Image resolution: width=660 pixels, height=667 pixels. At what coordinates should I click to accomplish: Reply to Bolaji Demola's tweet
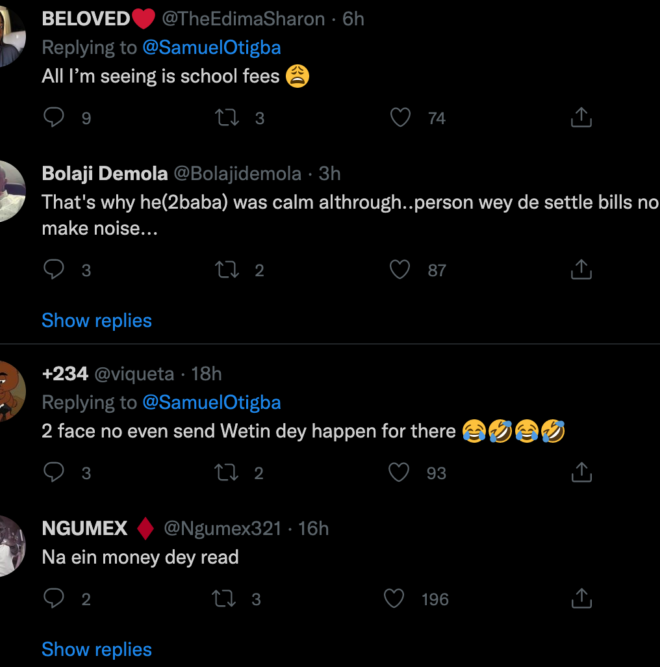55,270
